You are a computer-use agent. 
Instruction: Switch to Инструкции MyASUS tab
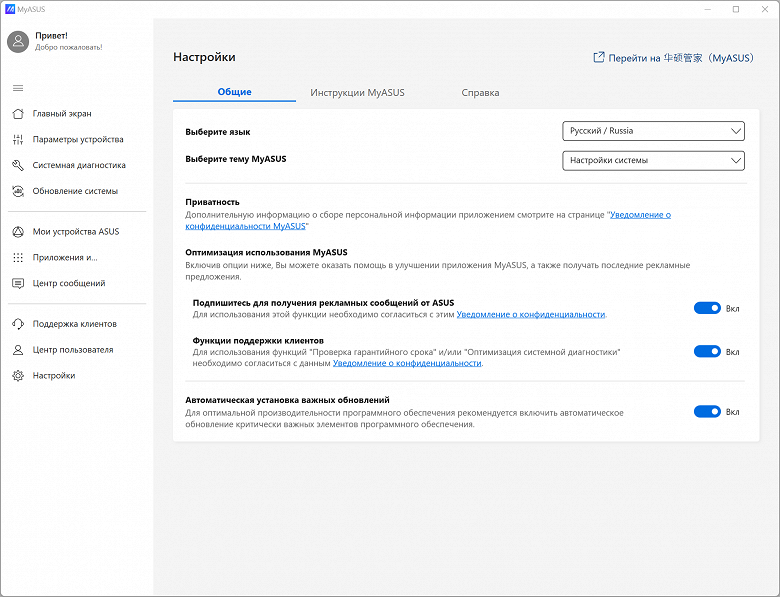357,93
